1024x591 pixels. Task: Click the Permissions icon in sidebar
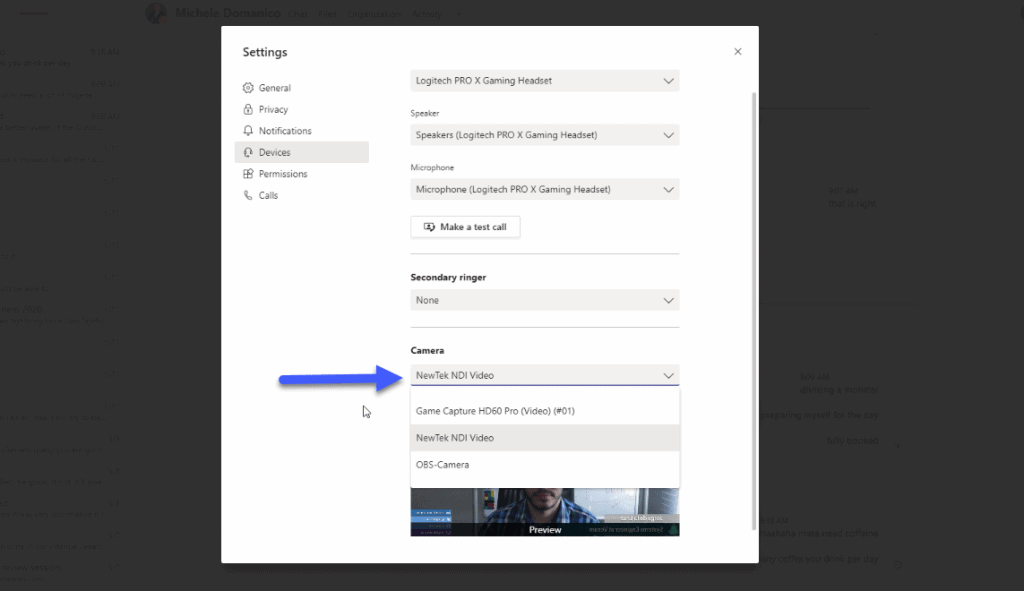click(x=248, y=174)
